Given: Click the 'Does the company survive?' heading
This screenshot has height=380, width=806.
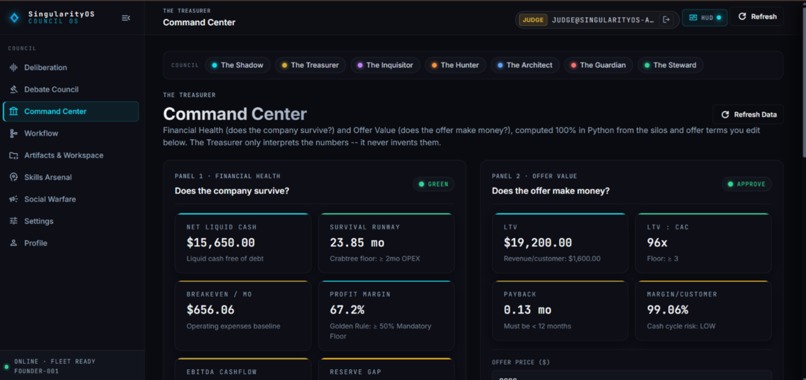Looking at the screenshot, I should tap(232, 191).
